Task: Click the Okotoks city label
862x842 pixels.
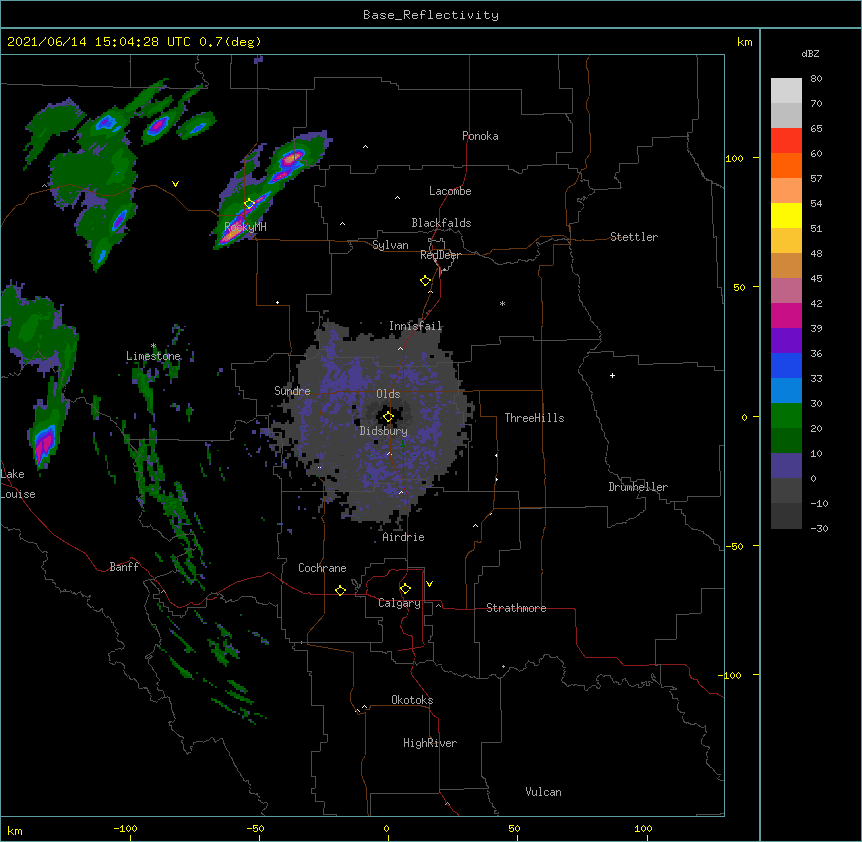Action: 412,700
